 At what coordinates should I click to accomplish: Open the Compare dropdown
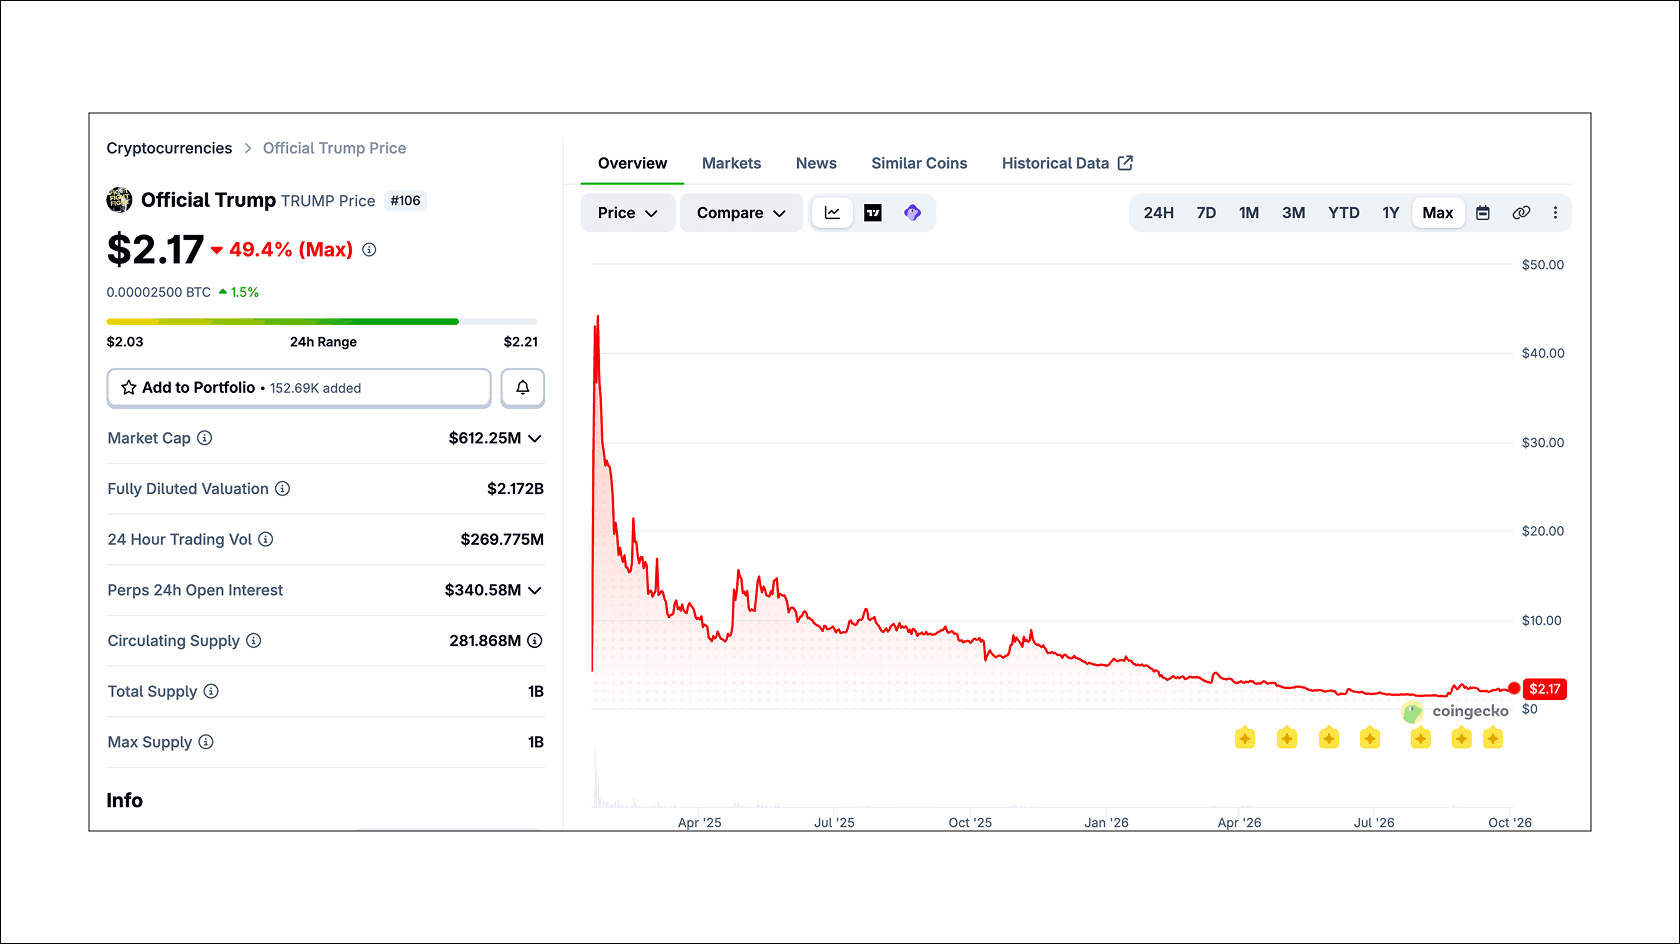(x=741, y=213)
